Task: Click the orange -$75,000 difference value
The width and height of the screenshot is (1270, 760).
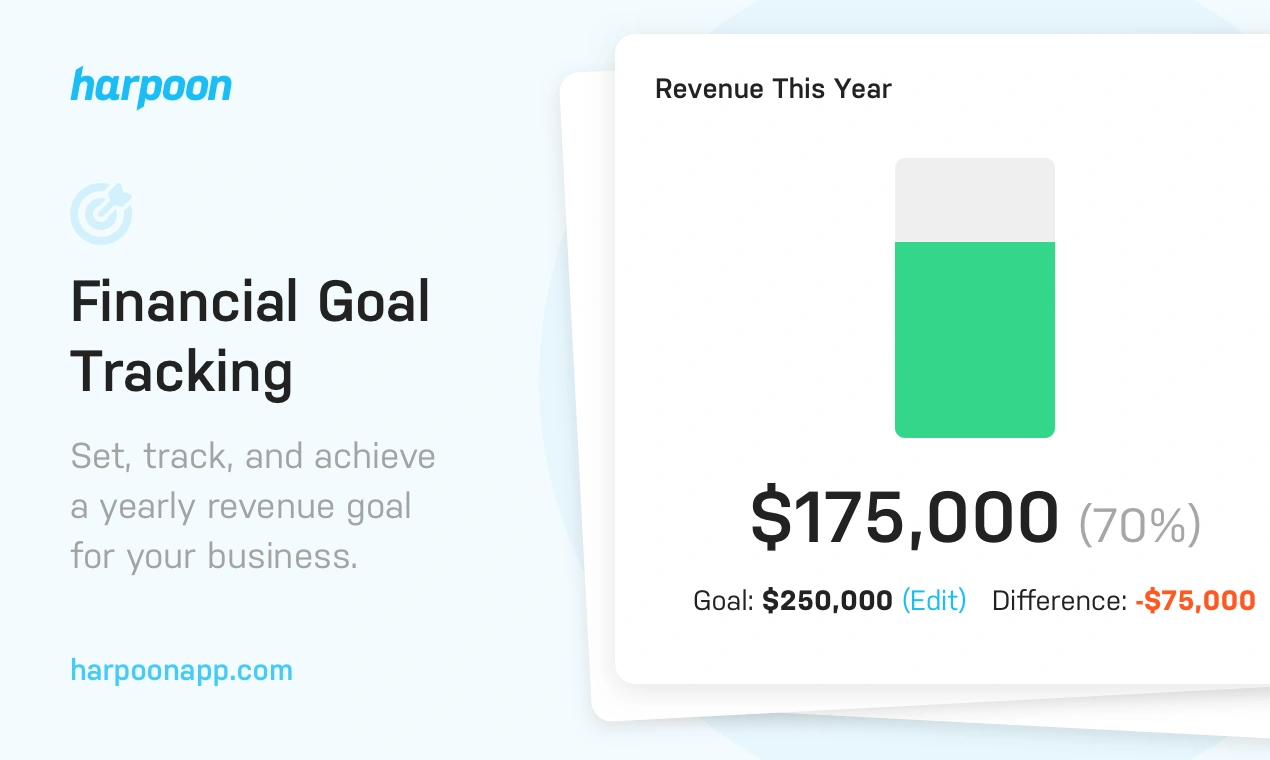Action: (1195, 601)
